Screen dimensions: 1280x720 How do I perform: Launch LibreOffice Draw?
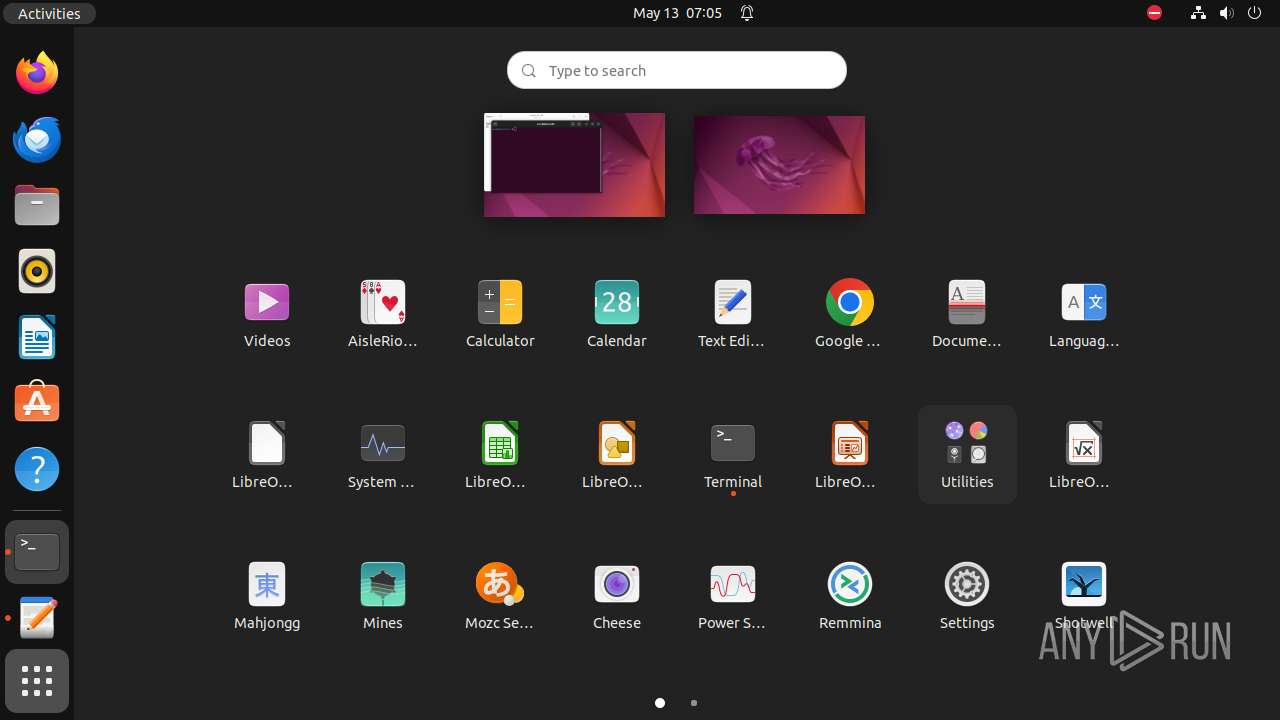[x=617, y=455]
